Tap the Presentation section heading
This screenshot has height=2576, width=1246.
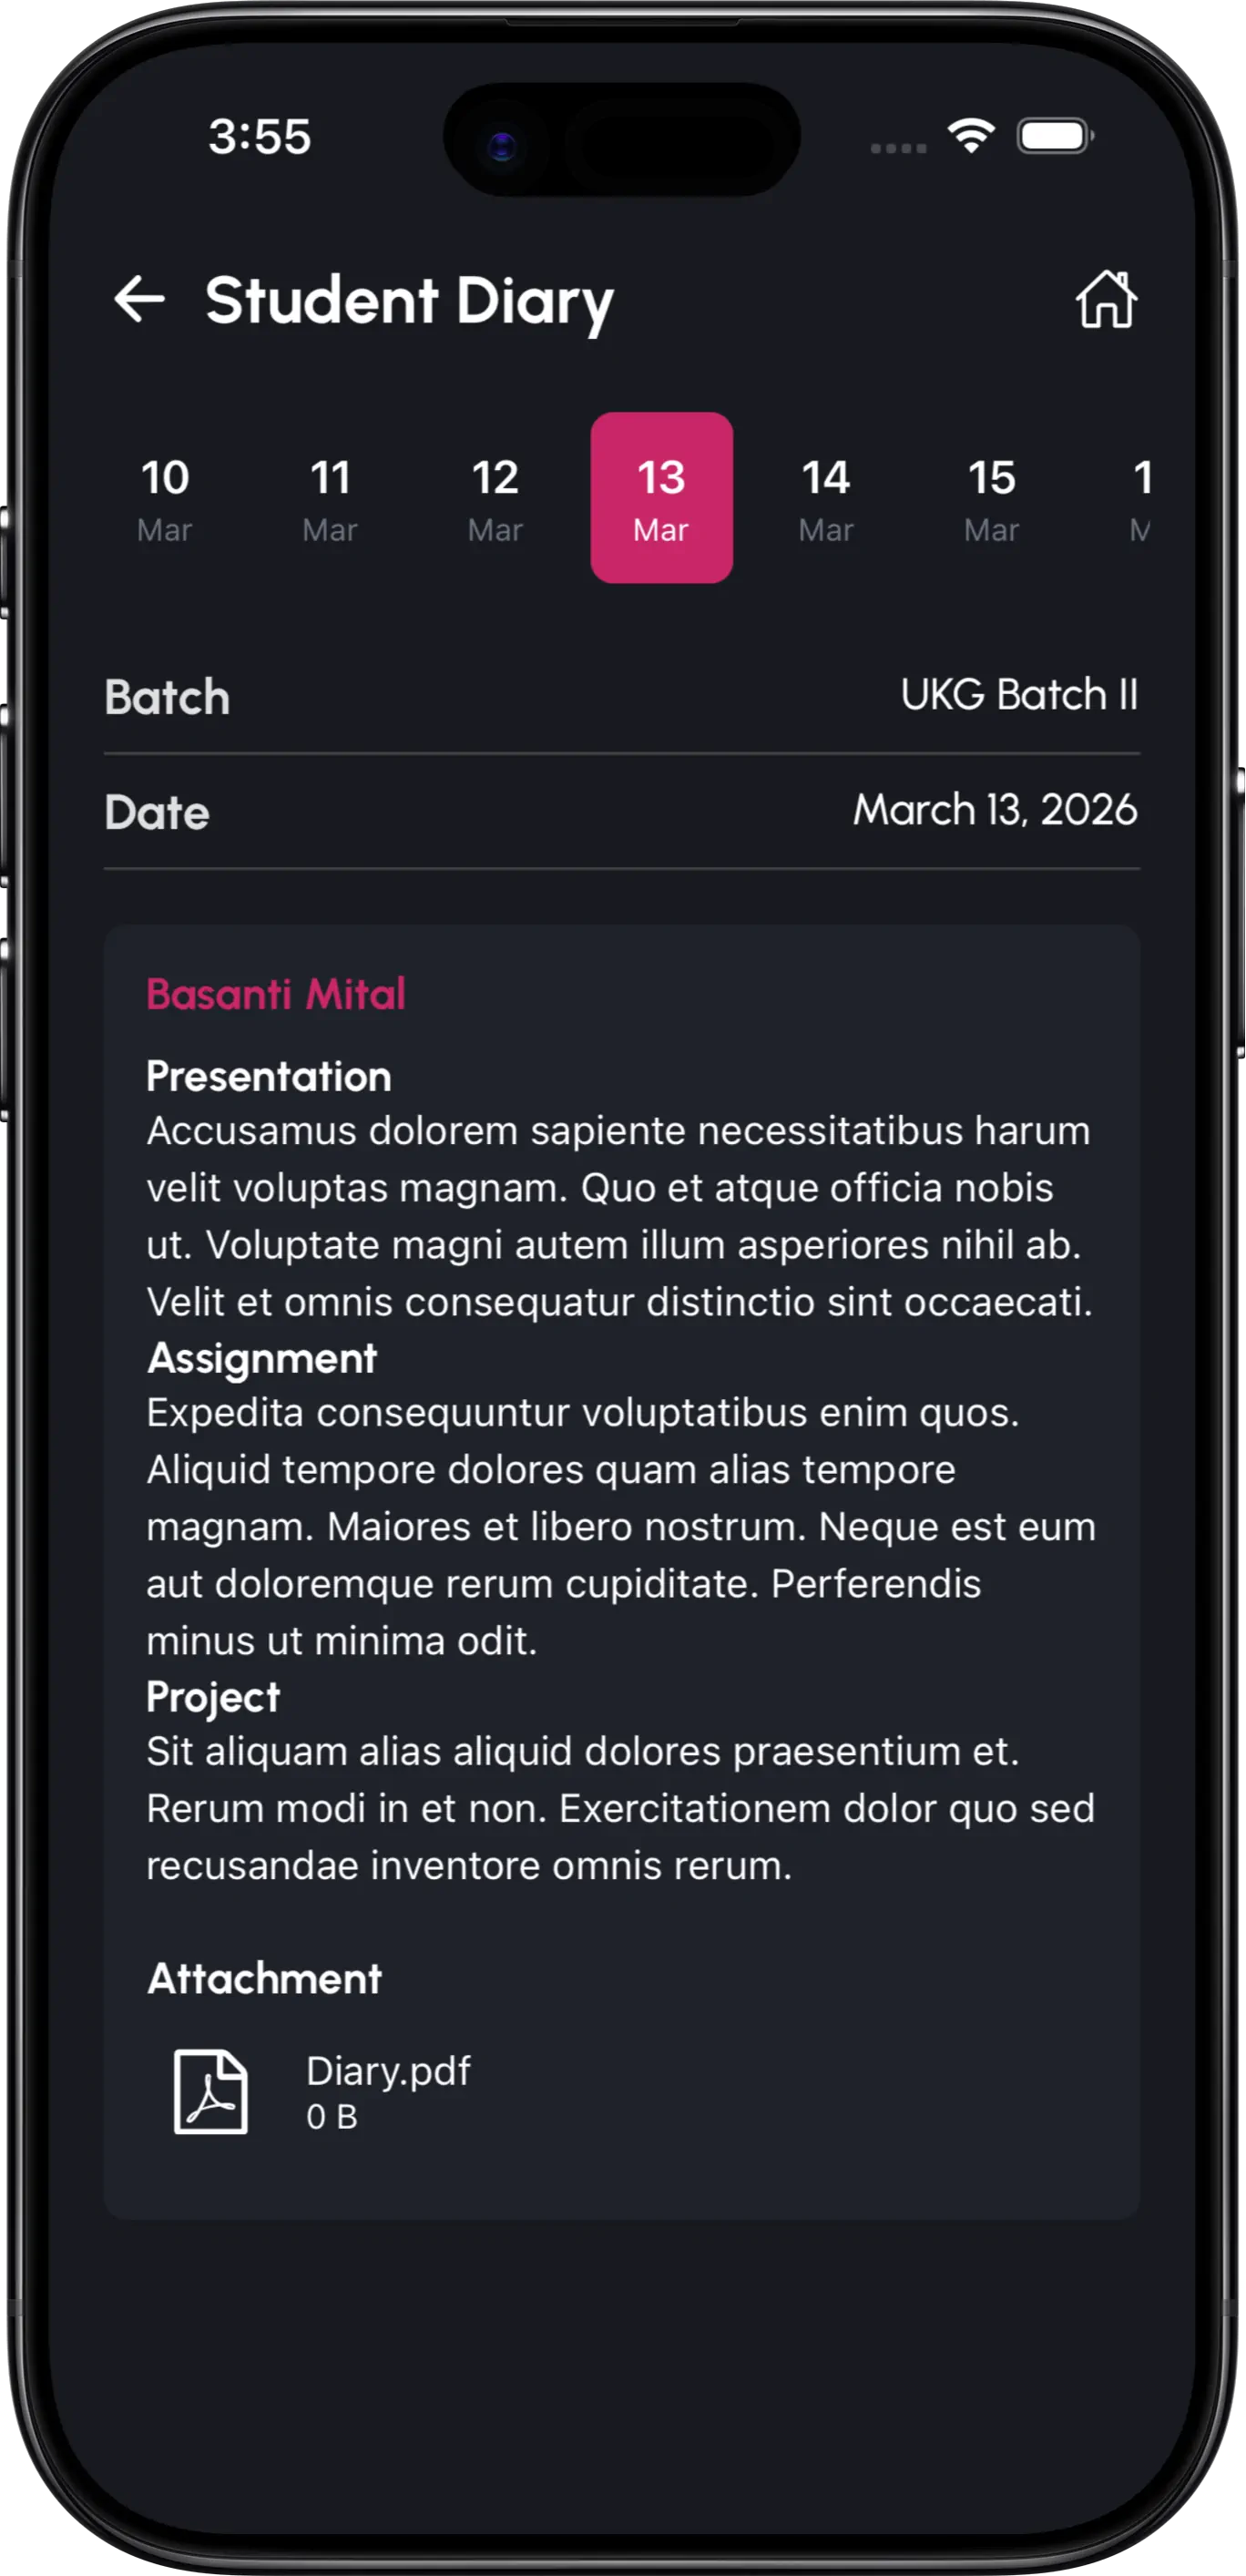269,1077
